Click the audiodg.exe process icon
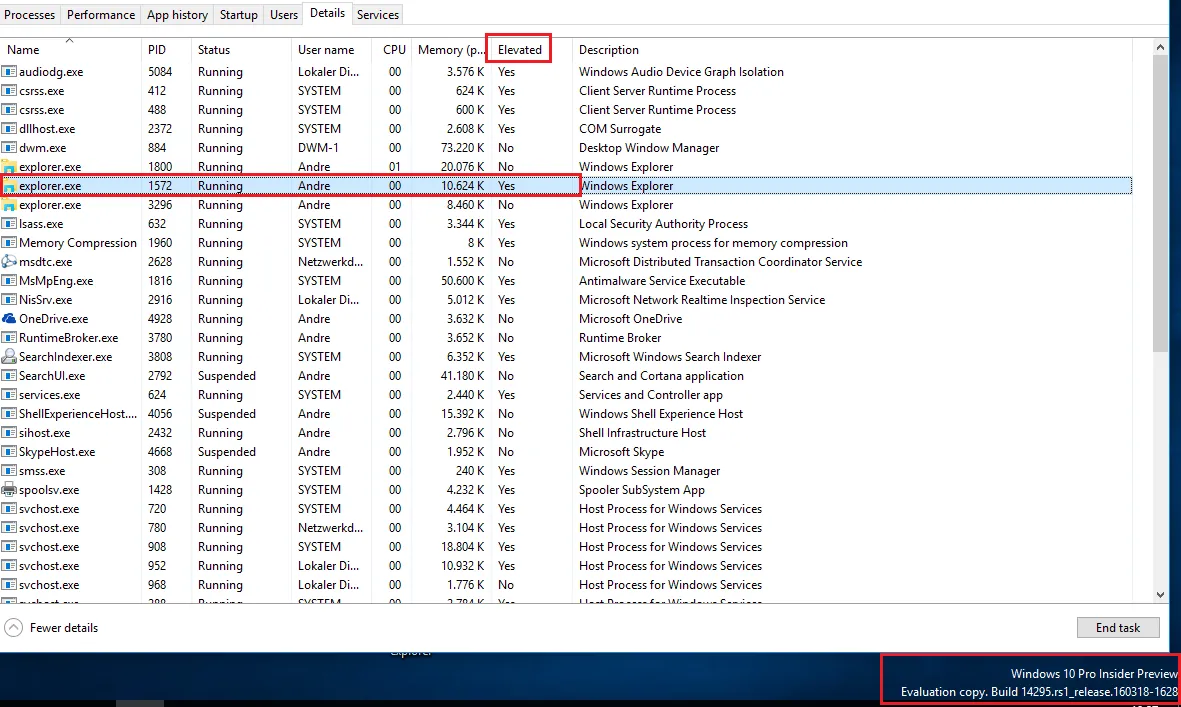The width and height of the screenshot is (1181, 707). [9, 72]
